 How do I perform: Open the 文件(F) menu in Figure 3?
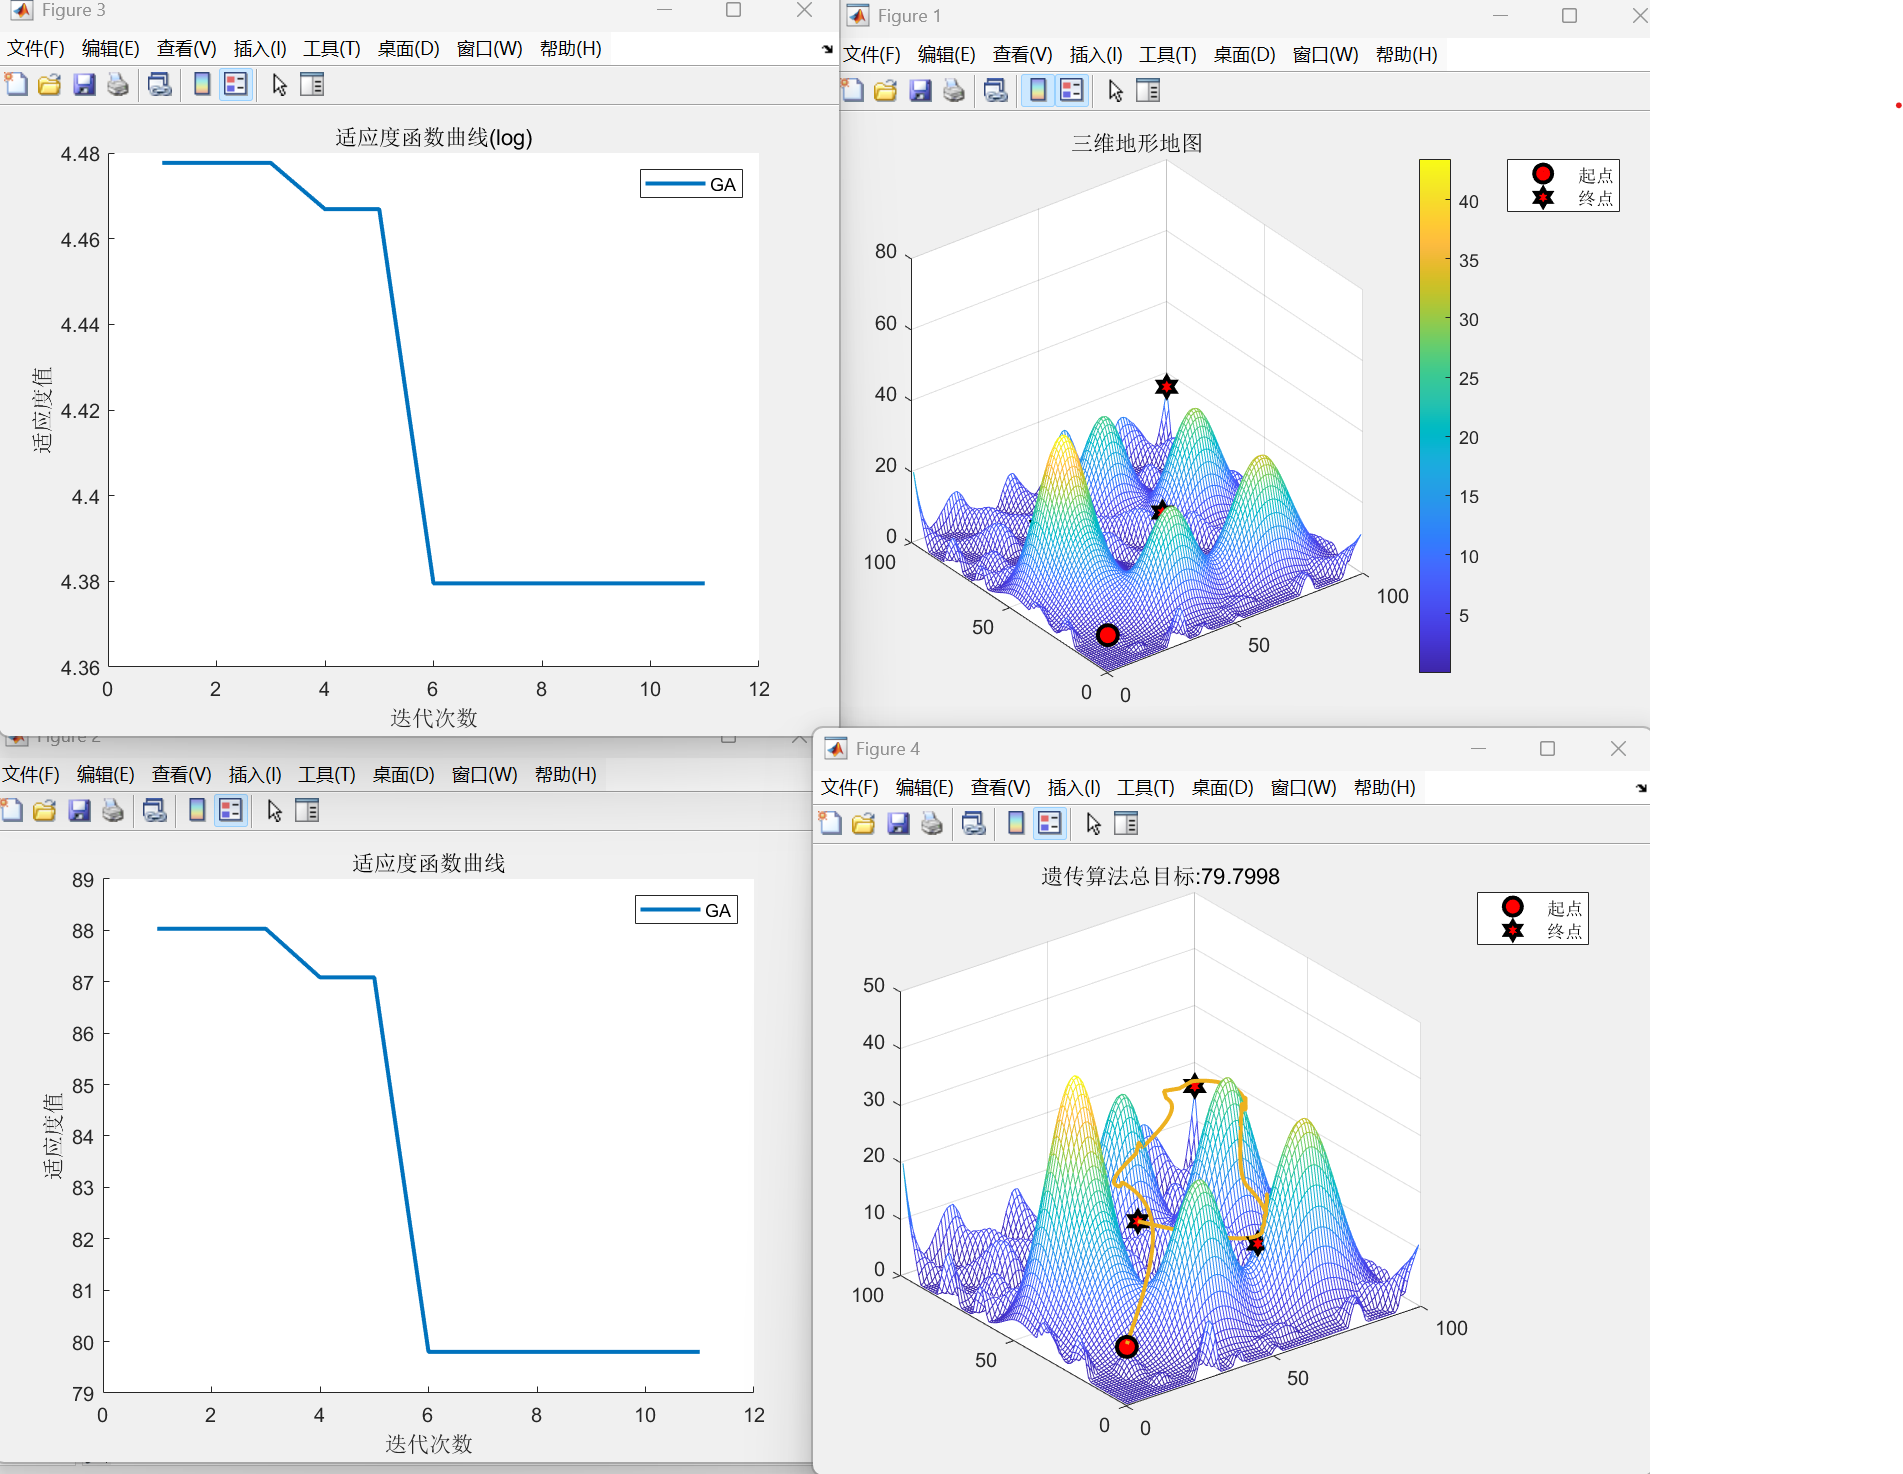36,49
